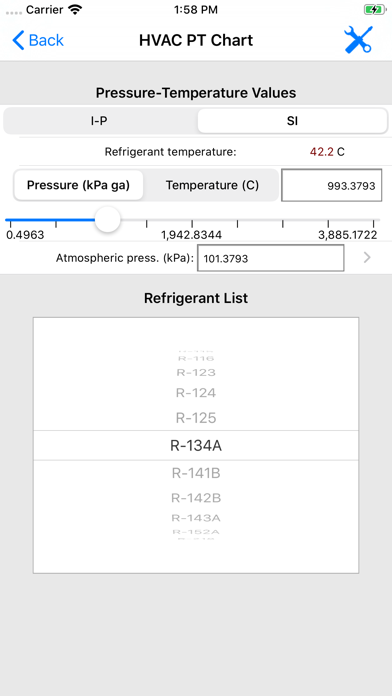This screenshot has width=392, height=696.
Task: Tap the Refrigerant temperature label
Action: click(x=171, y=152)
